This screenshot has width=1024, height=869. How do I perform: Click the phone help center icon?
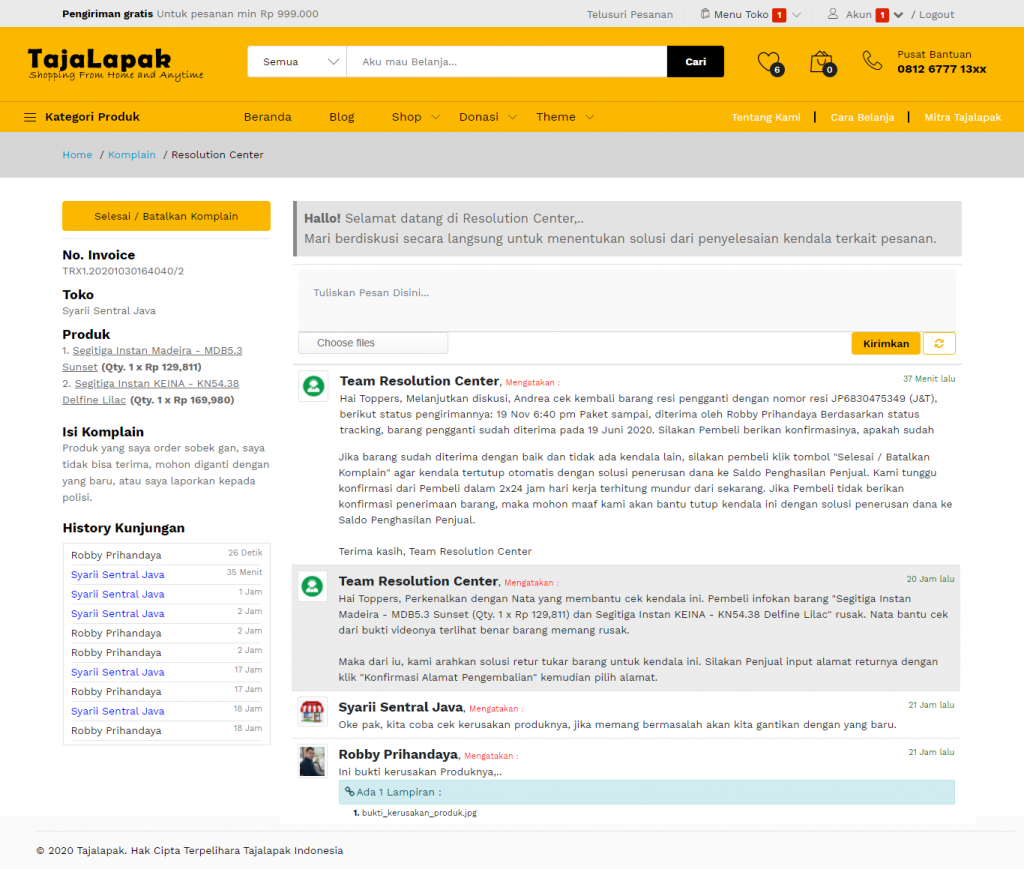[x=872, y=61]
